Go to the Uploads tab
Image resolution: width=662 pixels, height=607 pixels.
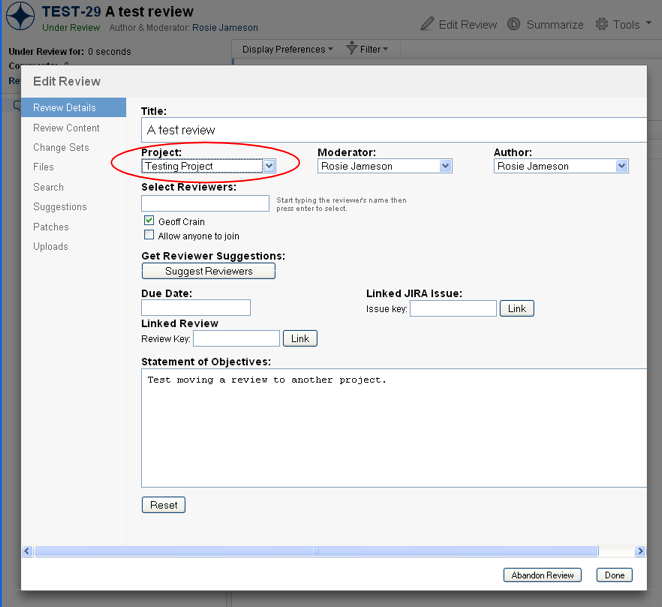(51, 247)
